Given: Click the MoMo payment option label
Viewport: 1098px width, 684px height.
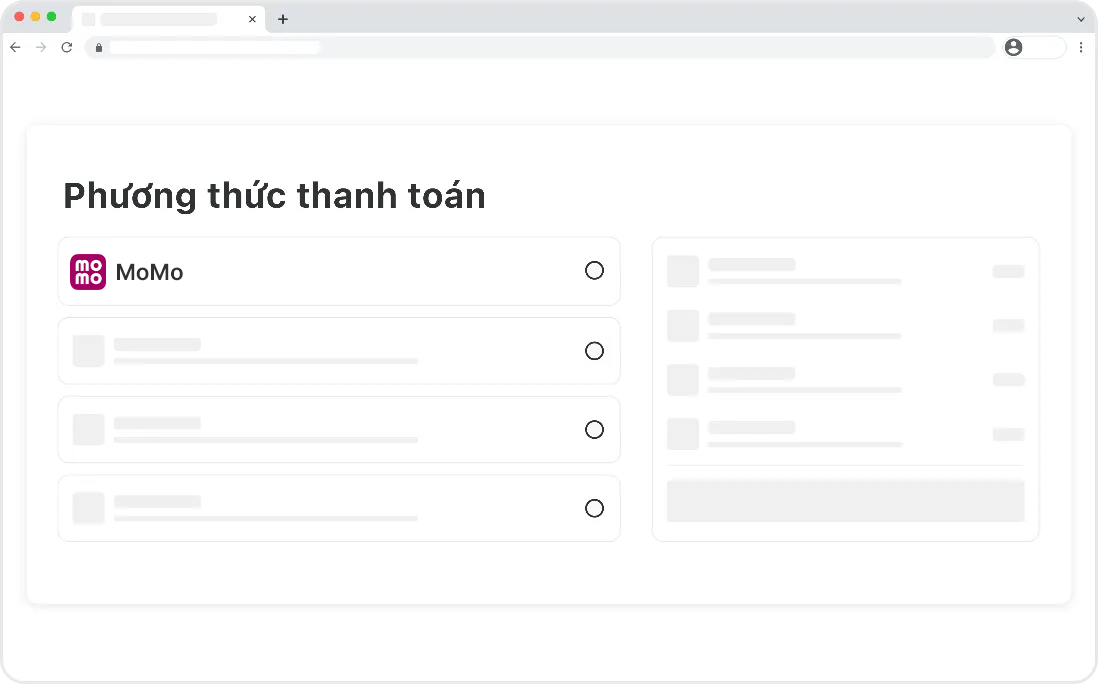Looking at the screenshot, I should point(150,272).
